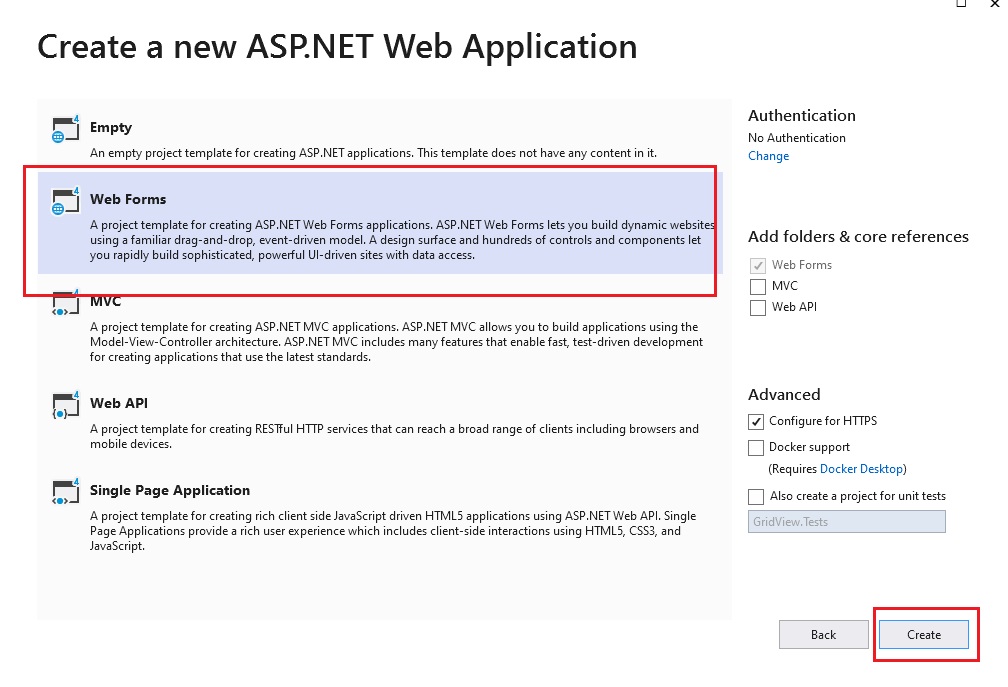This screenshot has width=1008, height=687.
Task: Click the greyed Web Forms references checkbox
Action: click(x=758, y=265)
